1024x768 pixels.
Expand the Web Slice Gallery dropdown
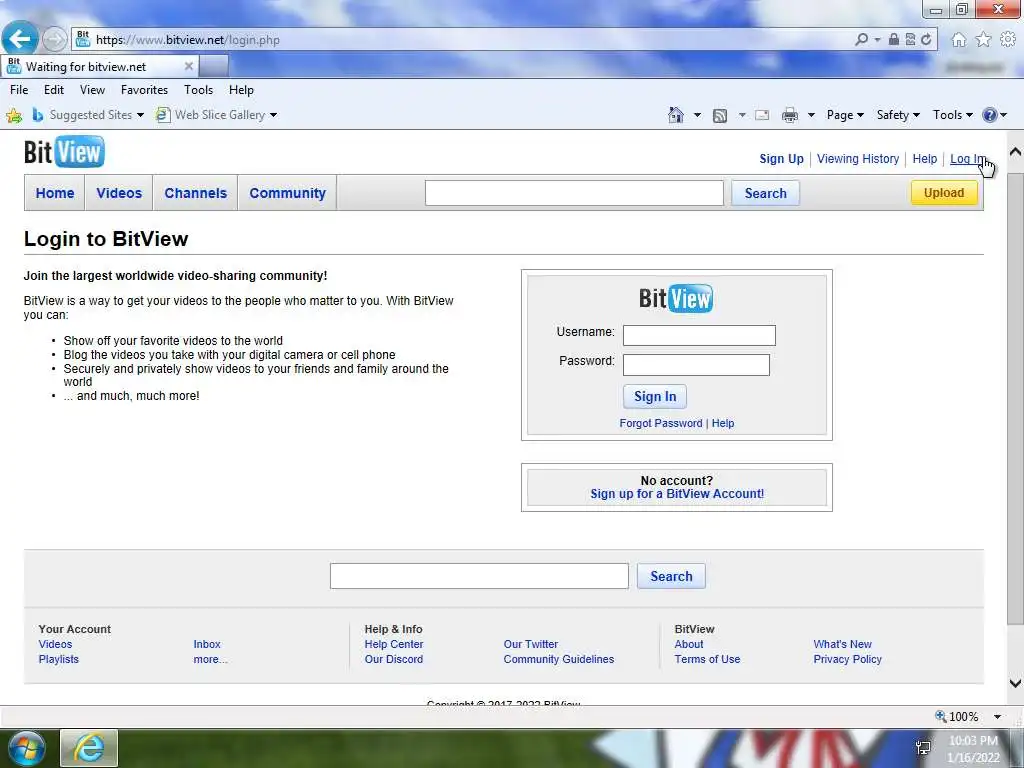point(274,115)
